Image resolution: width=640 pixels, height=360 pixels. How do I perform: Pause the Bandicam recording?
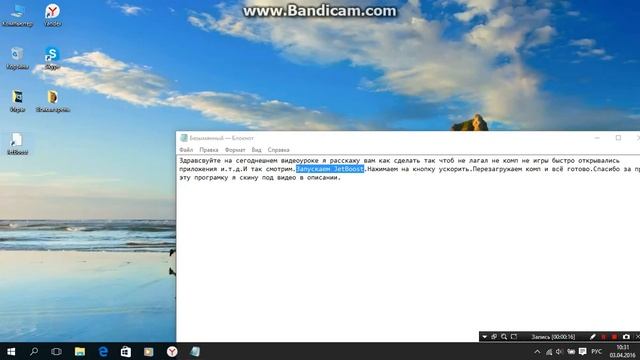pyautogui.click(x=604, y=337)
